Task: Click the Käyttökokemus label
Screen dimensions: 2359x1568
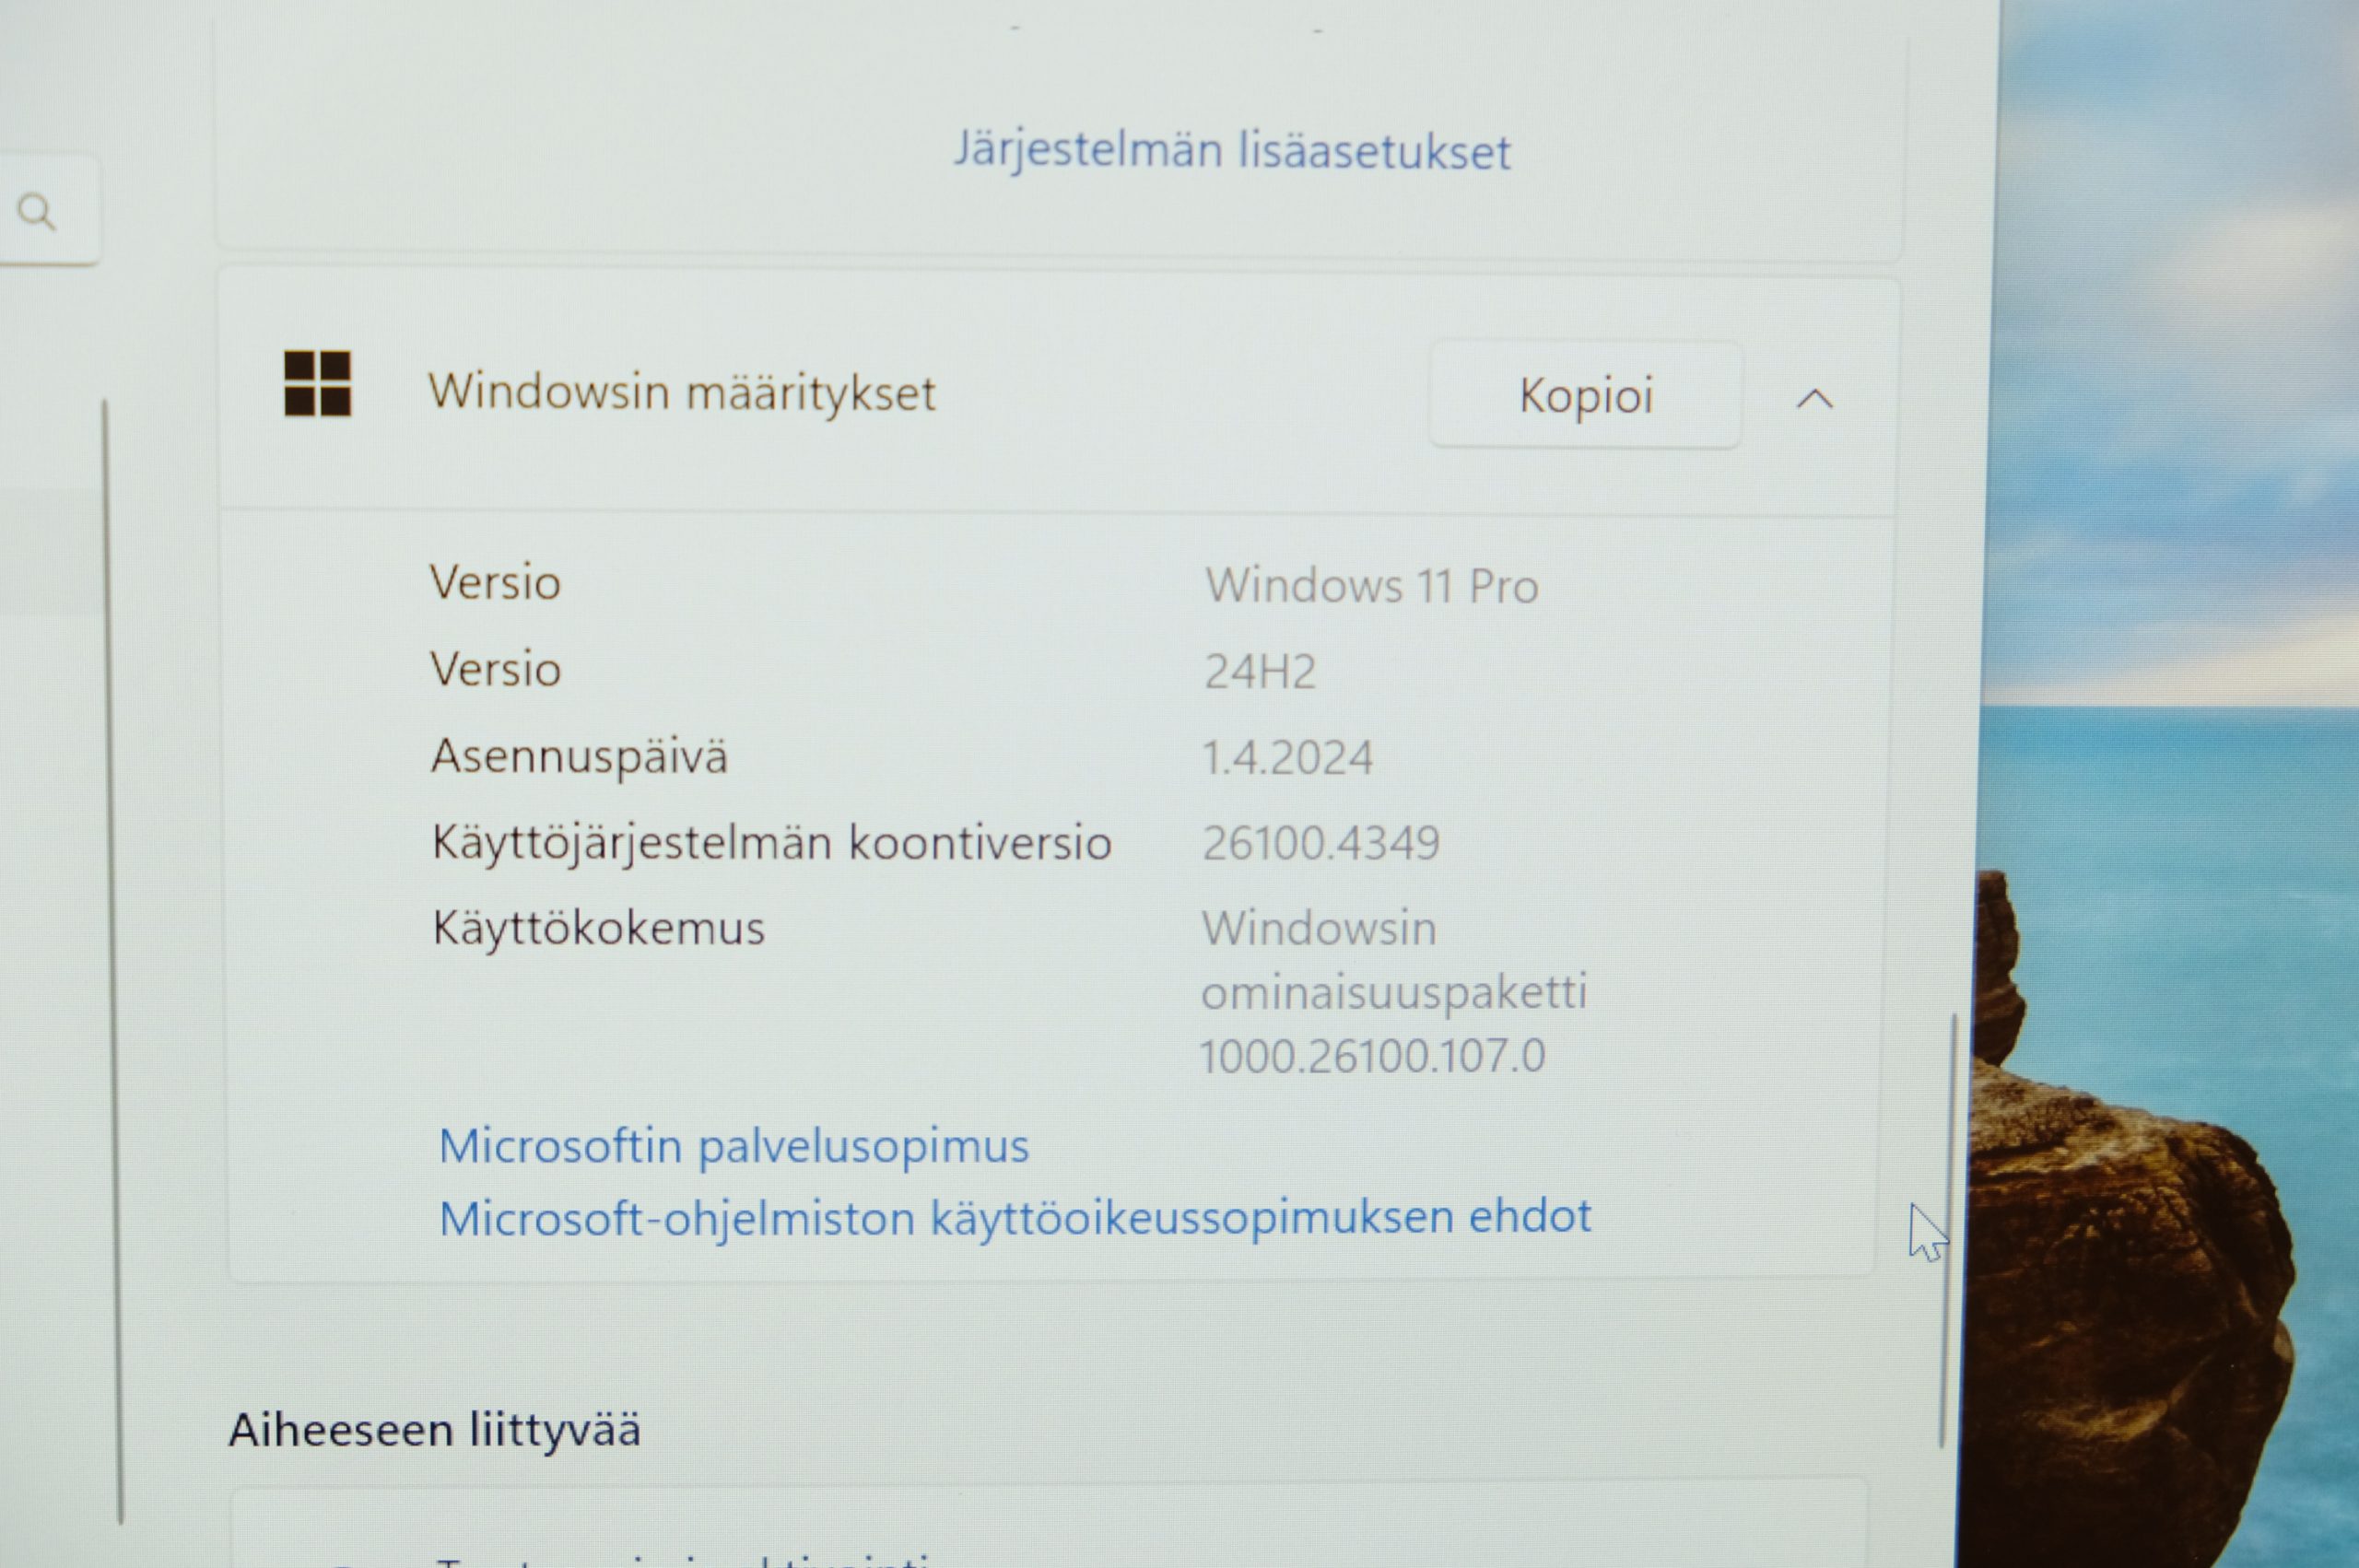Action: [x=598, y=929]
